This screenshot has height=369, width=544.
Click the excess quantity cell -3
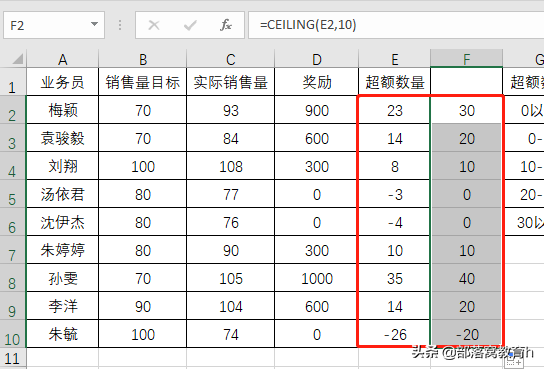[x=394, y=194]
